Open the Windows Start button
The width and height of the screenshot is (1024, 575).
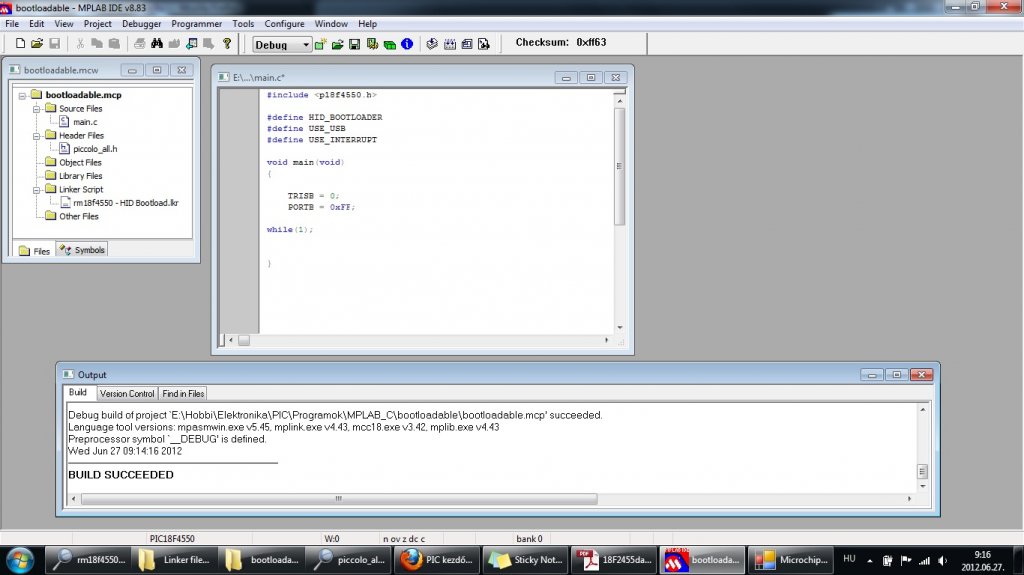click(20, 560)
